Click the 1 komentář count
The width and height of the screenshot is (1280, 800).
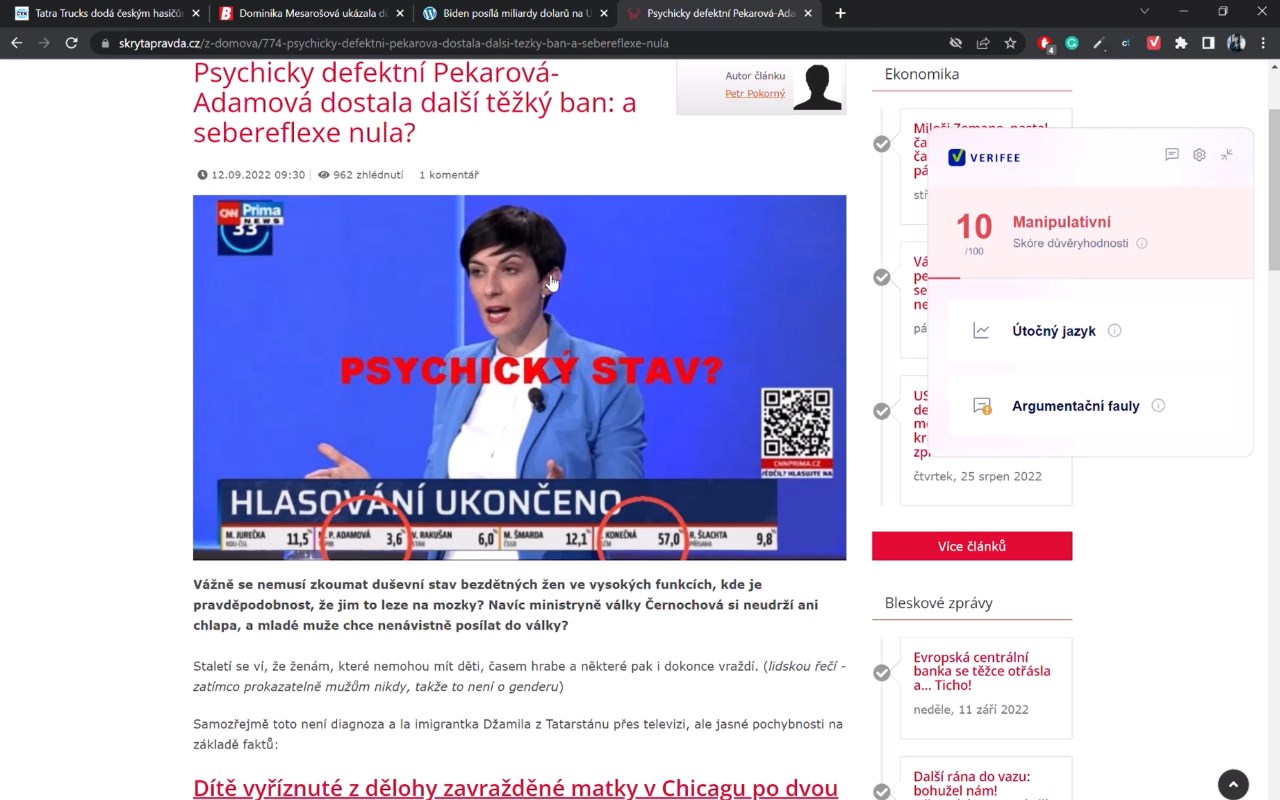tap(449, 175)
